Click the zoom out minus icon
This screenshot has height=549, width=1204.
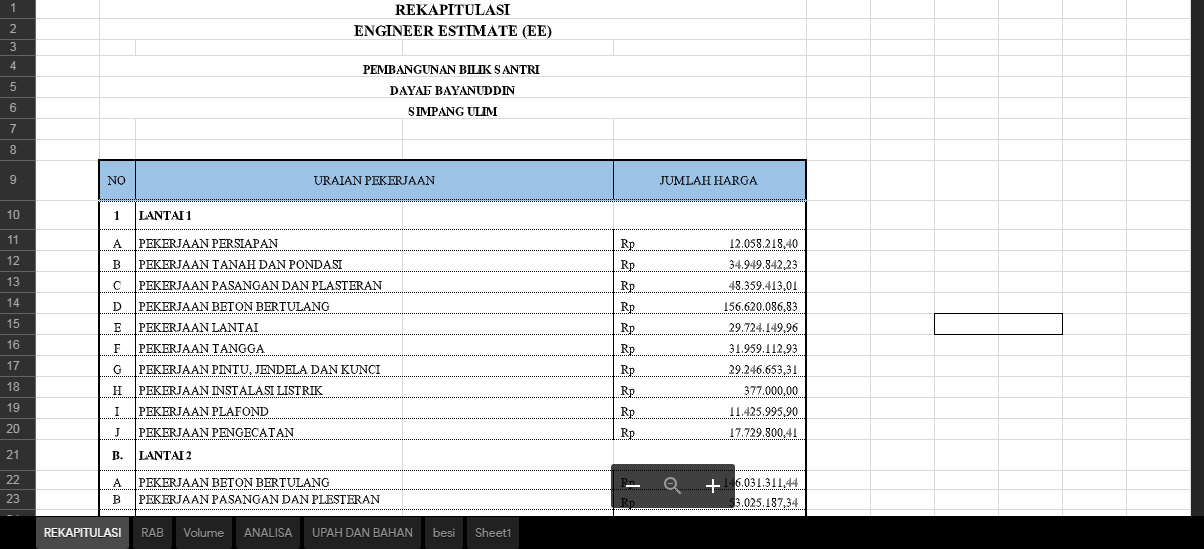coord(632,486)
